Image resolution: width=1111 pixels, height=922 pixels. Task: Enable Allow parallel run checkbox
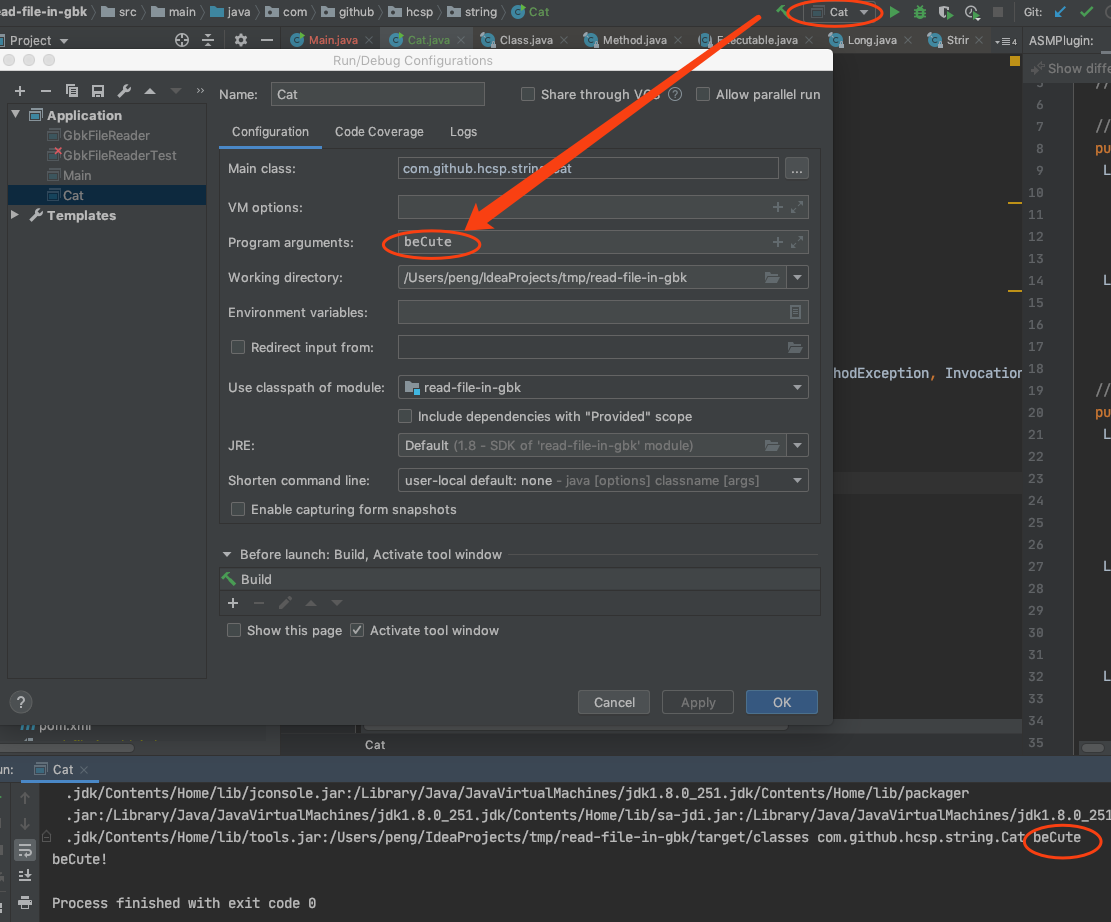coord(703,94)
